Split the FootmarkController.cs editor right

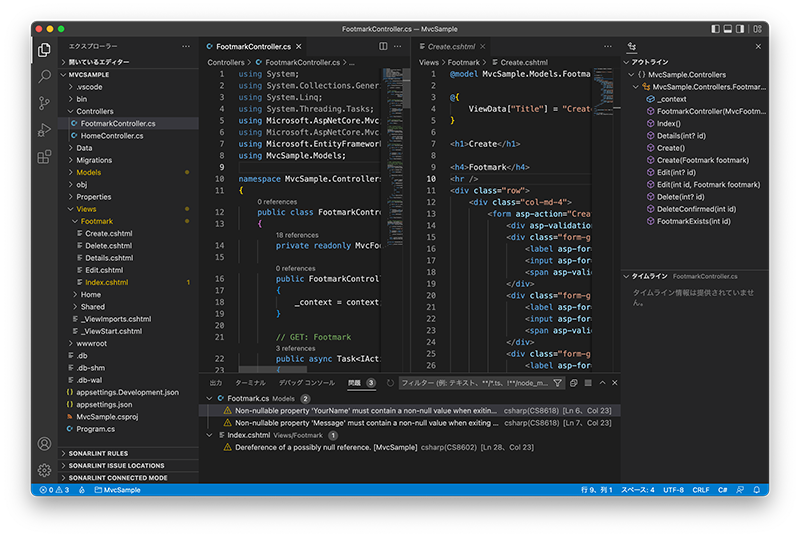(384, 46)
